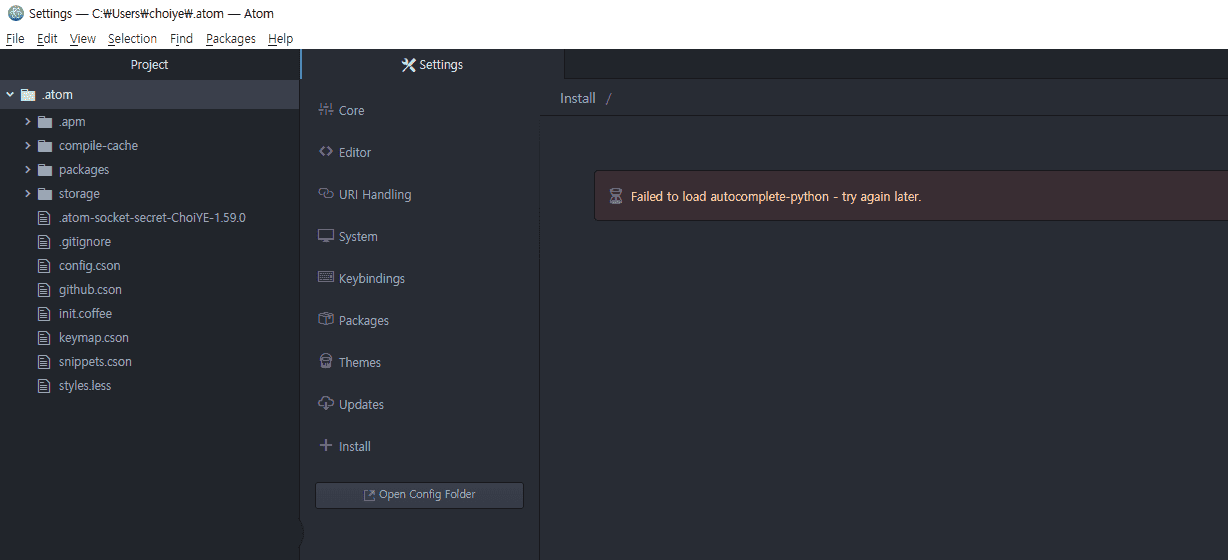
Task: Click the URI Handling link icon
Action: [x=326, y=194]
